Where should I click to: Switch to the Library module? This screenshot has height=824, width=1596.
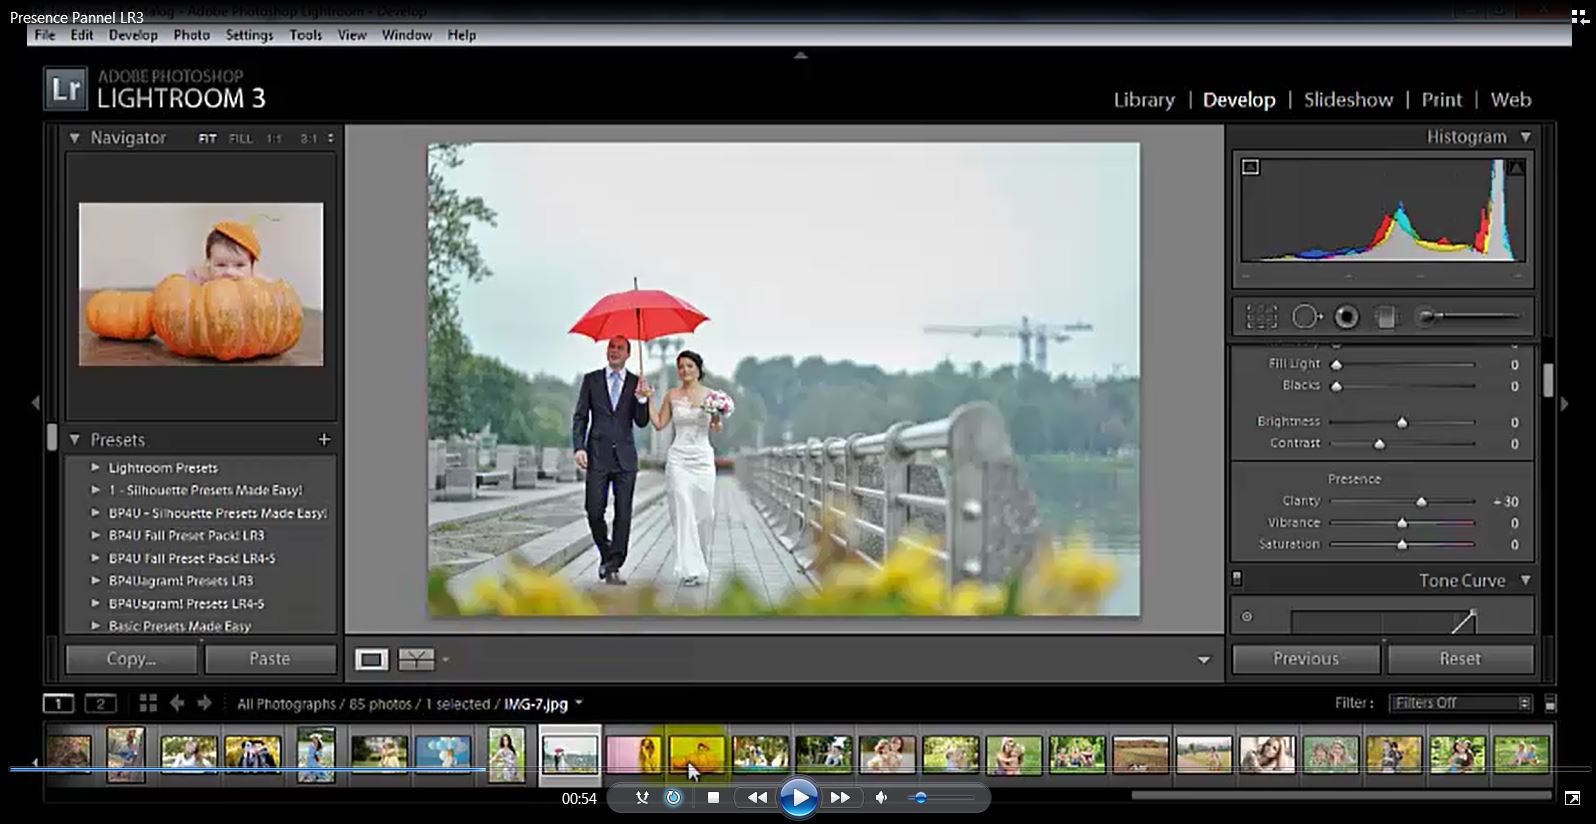tap(1144, 100)
